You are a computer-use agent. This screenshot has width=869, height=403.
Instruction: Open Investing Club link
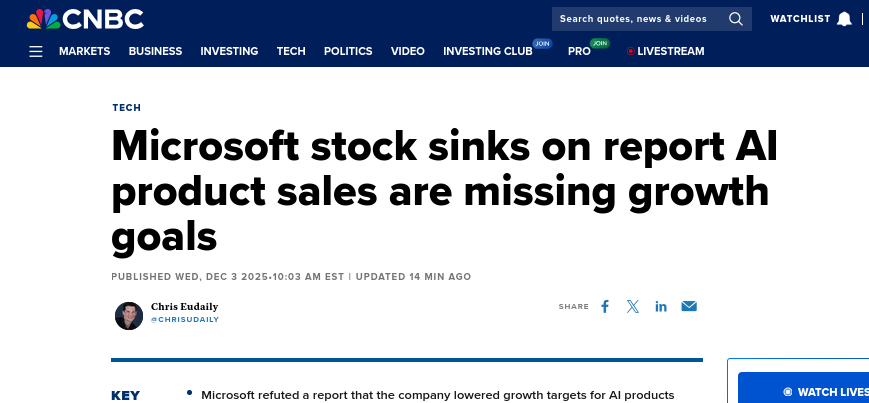(488, 51)
